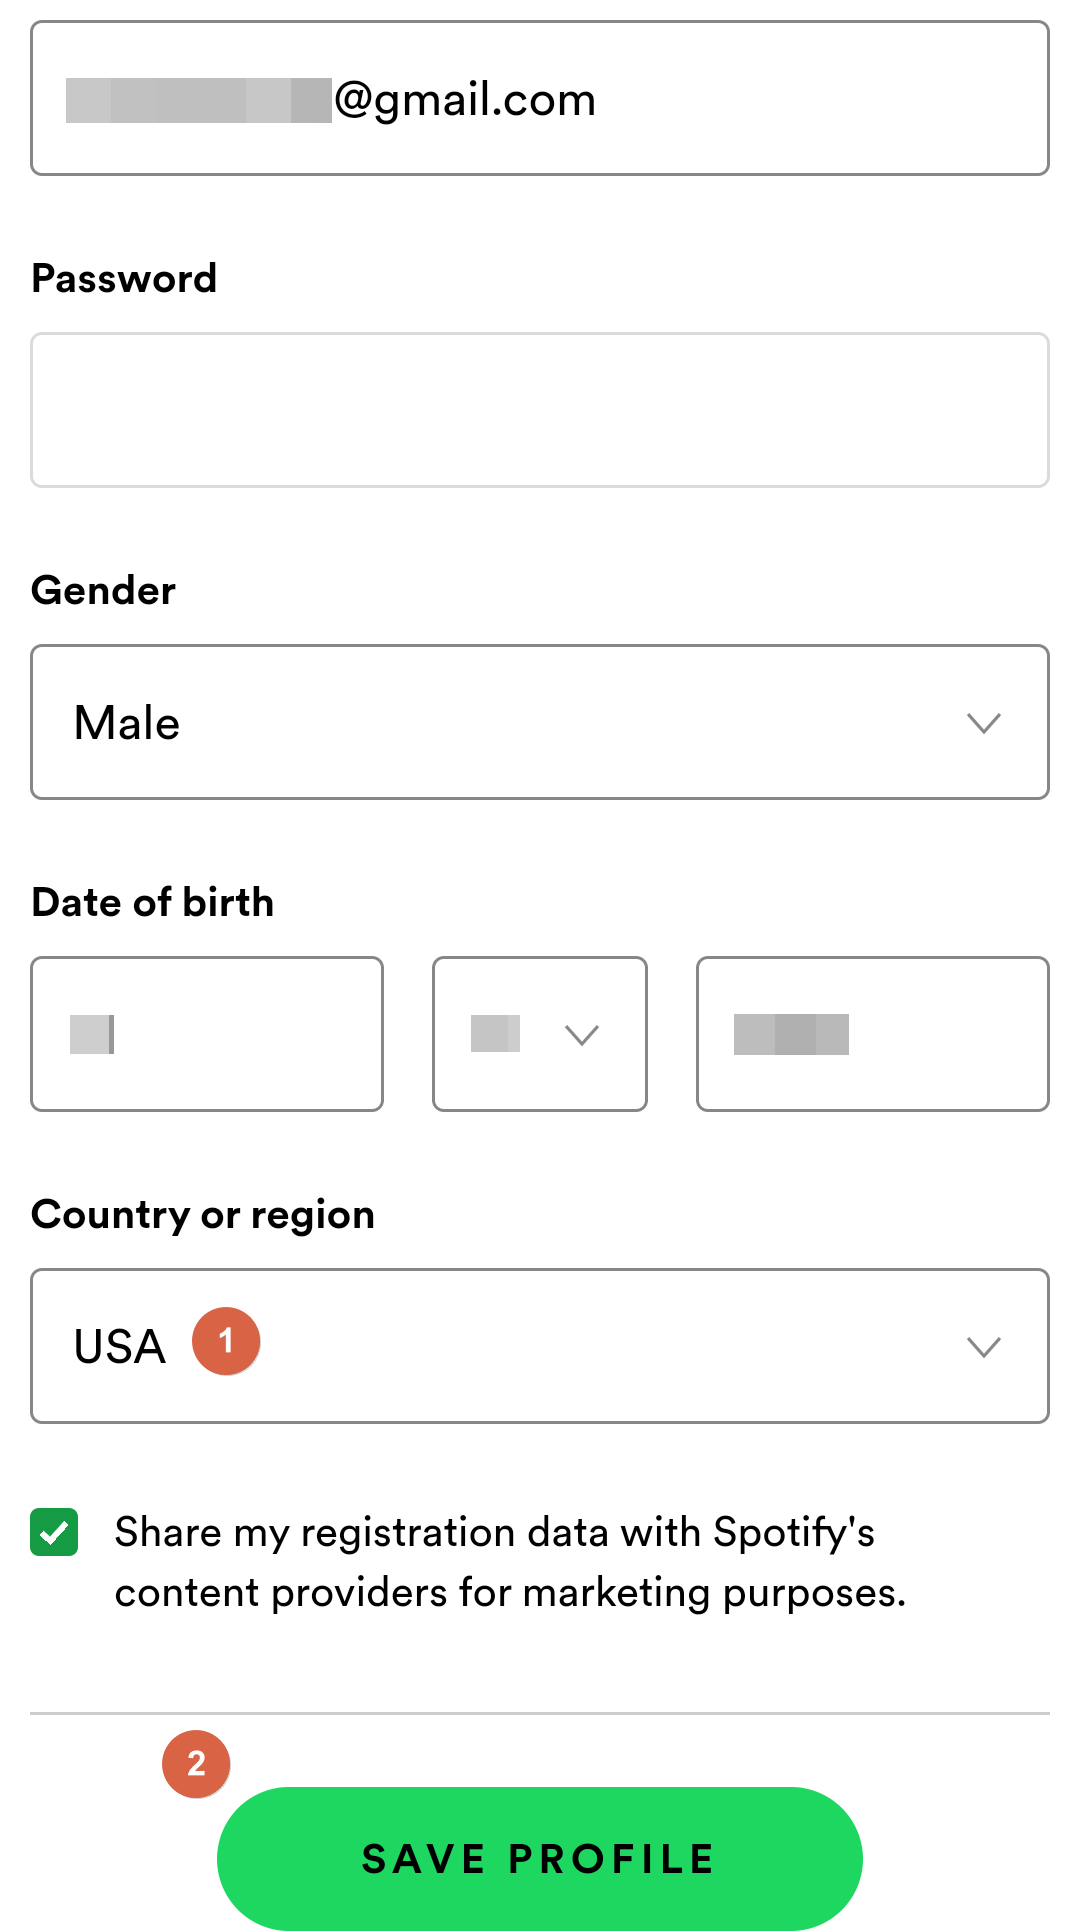
Task: Click the Country or region label
Action: pyautogui.click(x=203, y=1216)
